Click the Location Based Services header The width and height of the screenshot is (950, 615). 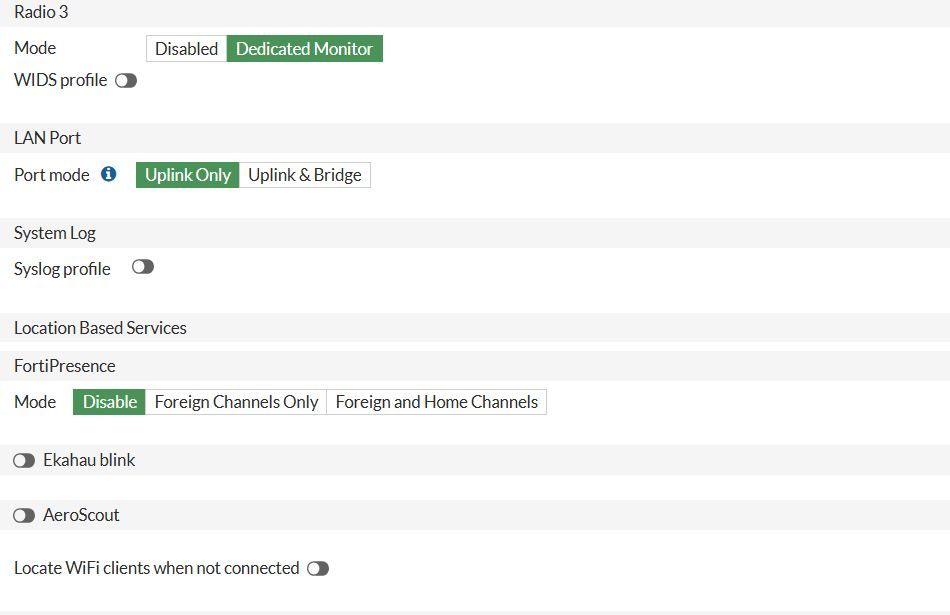click(x=100, y=328)
